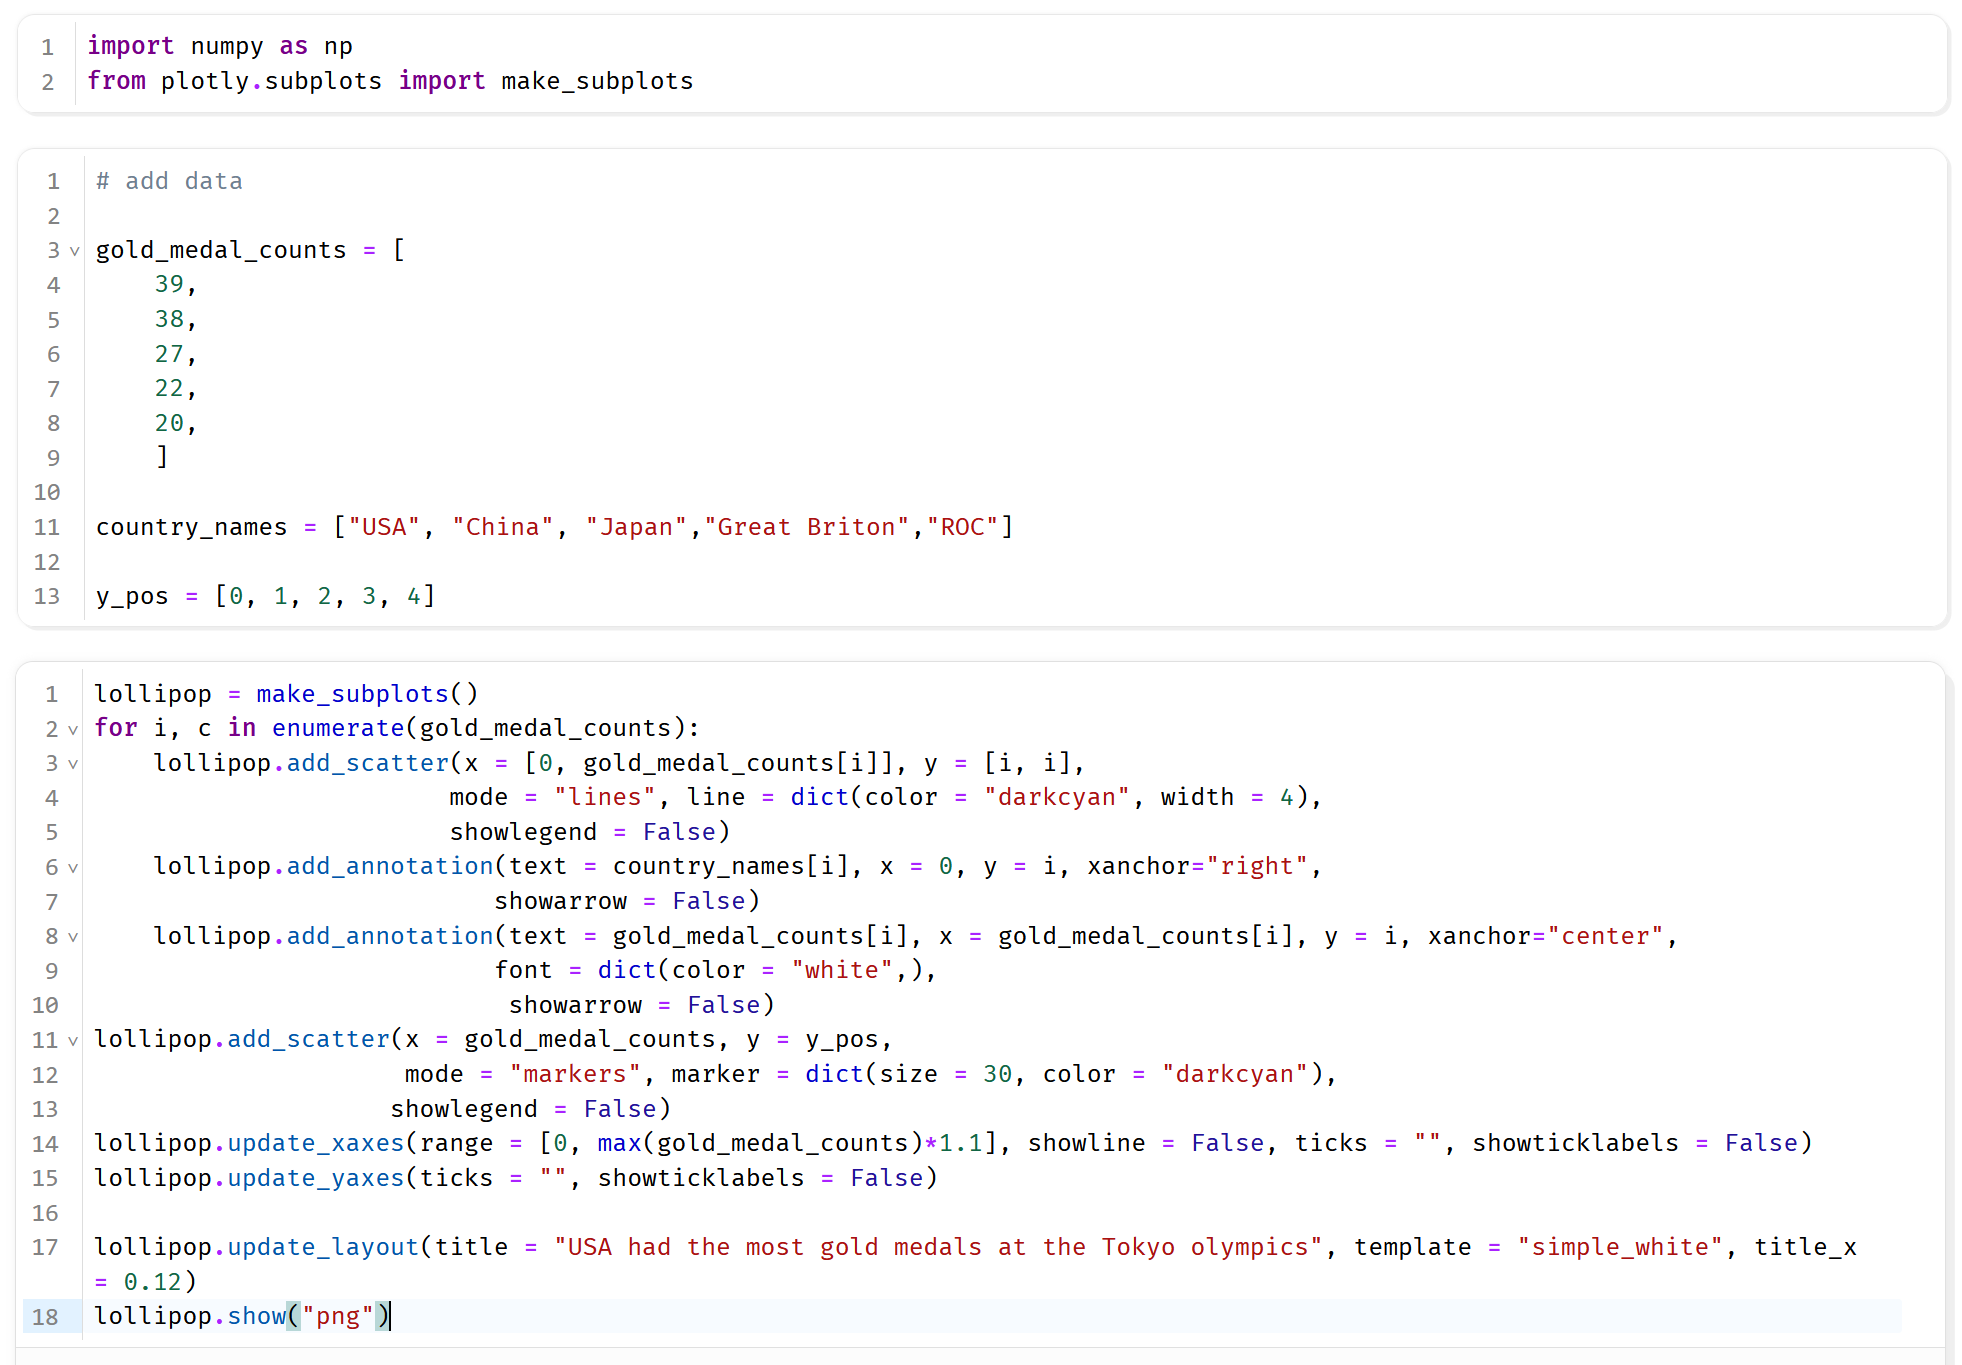Fold the gold_medal_counts add_annotation block
The width and height of the screenshot is (1962, 1365).
click(73, 937)
